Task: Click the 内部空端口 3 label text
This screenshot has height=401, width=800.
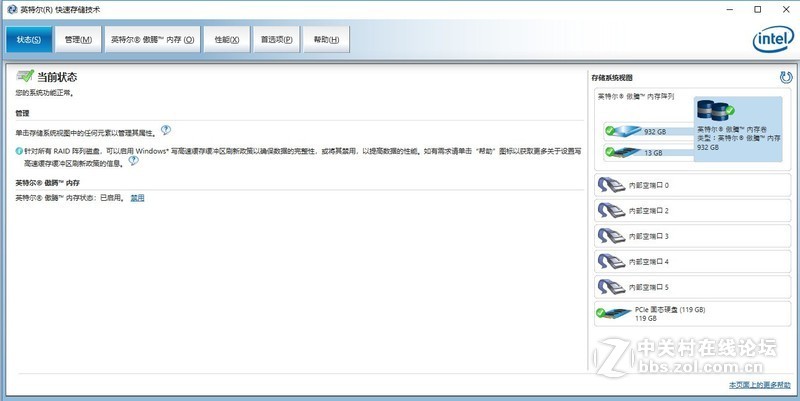Action: [648, 236]
